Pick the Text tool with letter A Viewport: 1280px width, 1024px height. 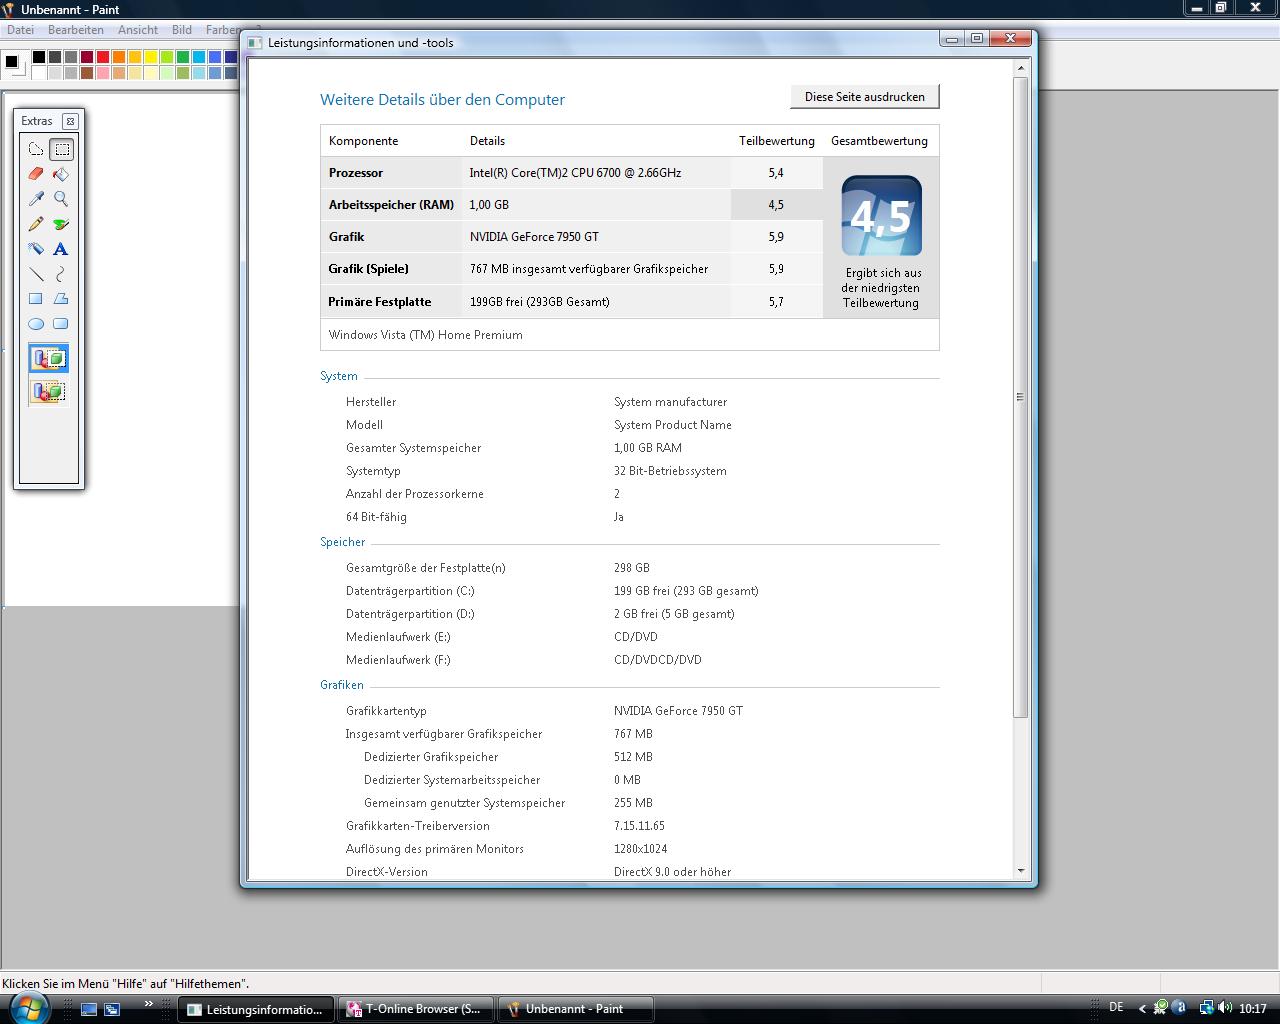61,249
